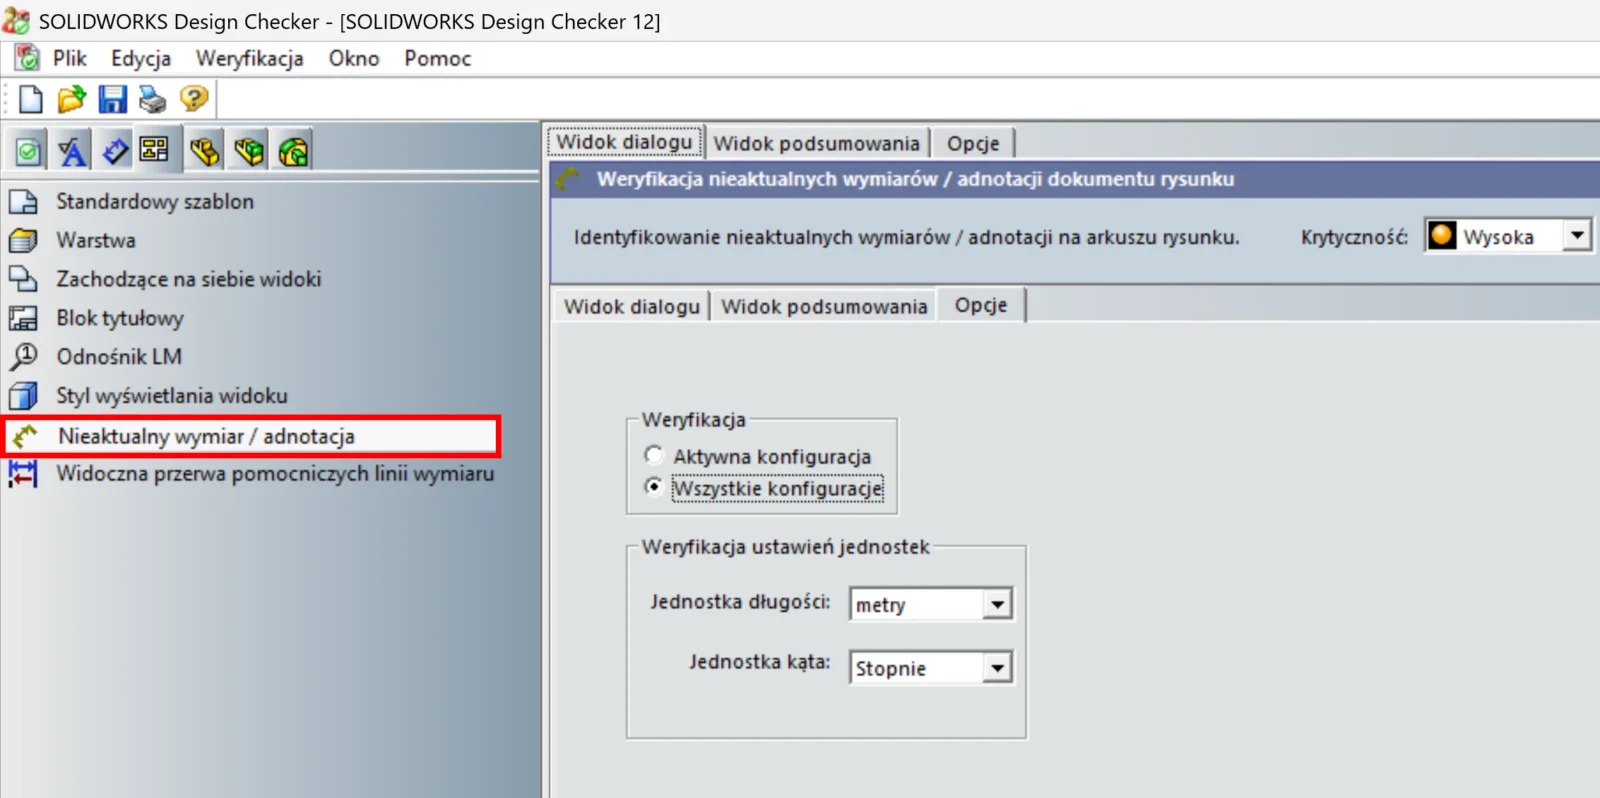Select the Aktywna konfiguracja radio button

click(x=653, y=456)
